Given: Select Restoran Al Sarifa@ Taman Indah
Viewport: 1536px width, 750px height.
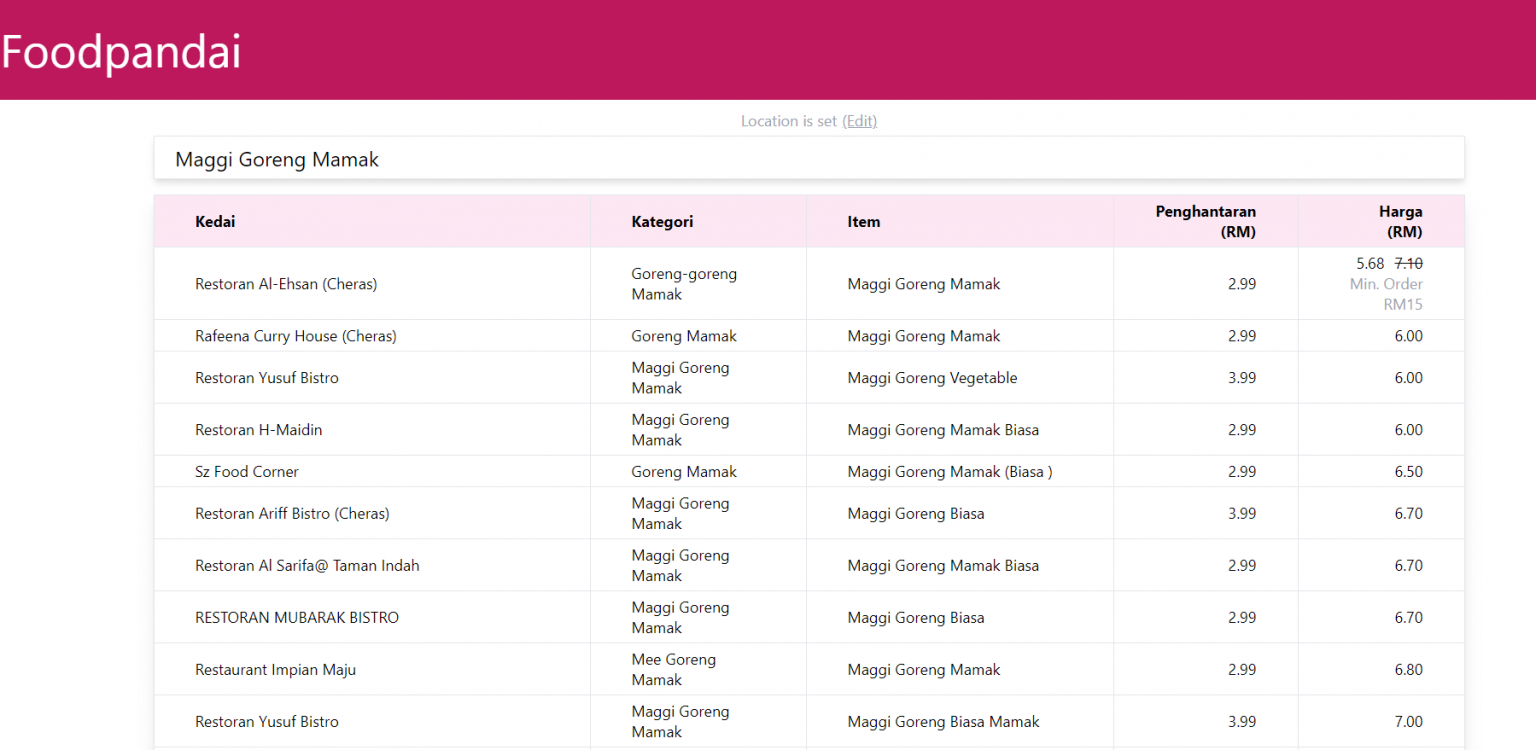Looking at the screenshot, I should click(307, 565).
